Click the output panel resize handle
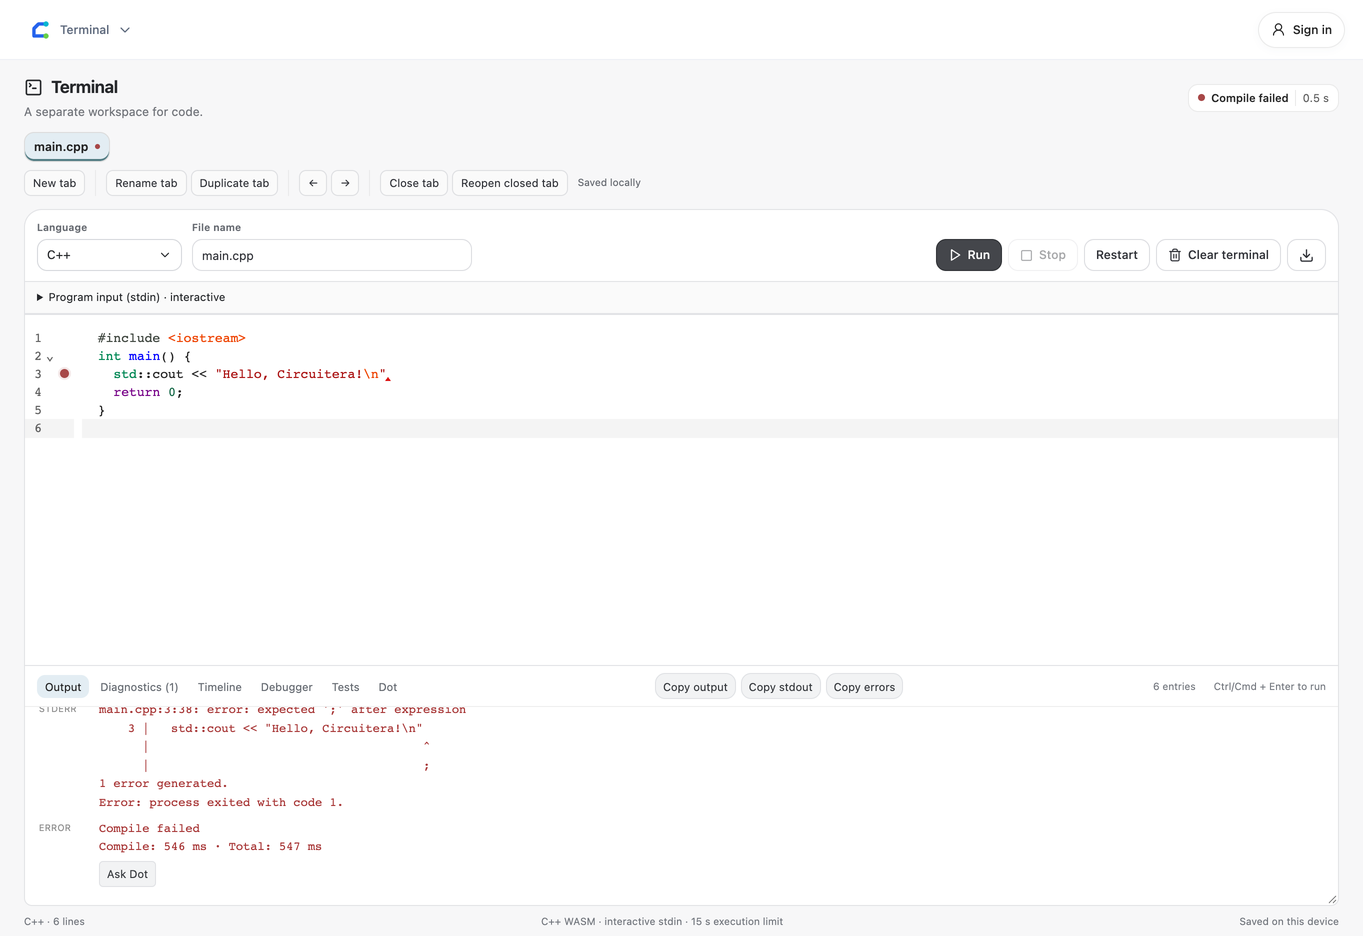The height and width of the screenshot is (936, 1363). pos(1331,899)
